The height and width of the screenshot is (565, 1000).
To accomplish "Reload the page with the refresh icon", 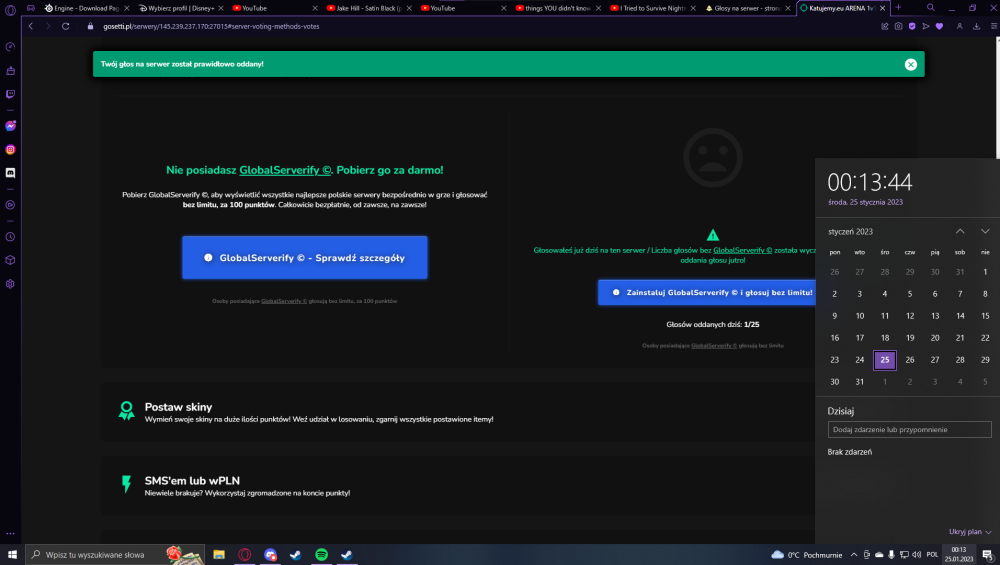I will (65, 26).
